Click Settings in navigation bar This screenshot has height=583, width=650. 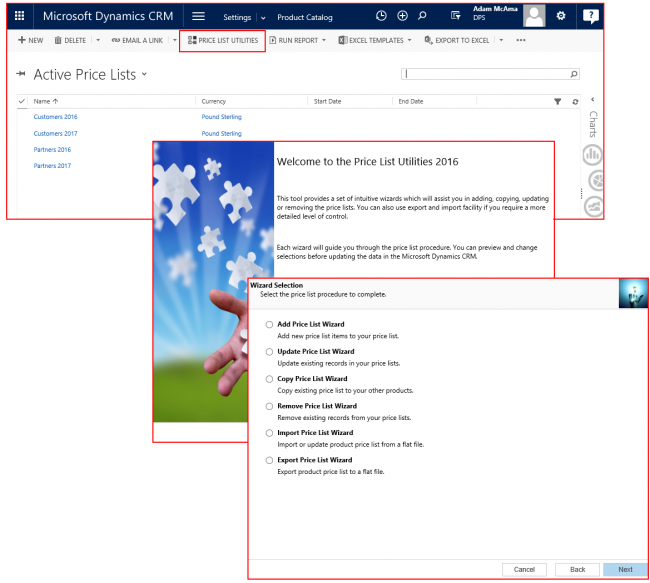tap(237, 17)
